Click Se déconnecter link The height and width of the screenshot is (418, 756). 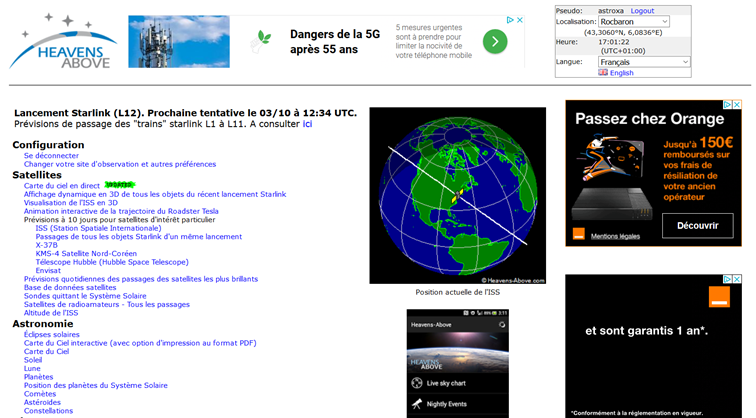pos(51,156)
